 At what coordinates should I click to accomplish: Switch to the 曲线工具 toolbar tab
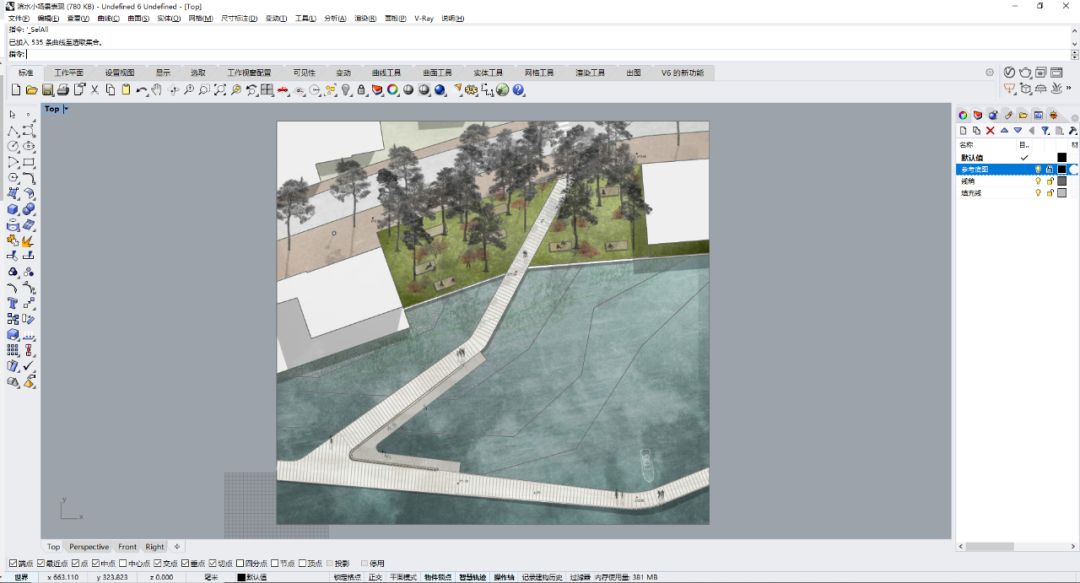(x=386, y=72)
